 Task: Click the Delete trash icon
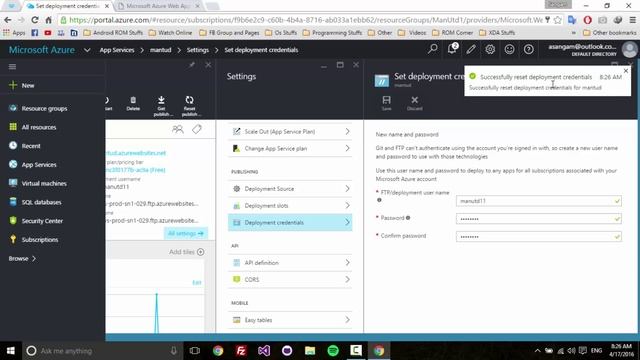(133, 104)
